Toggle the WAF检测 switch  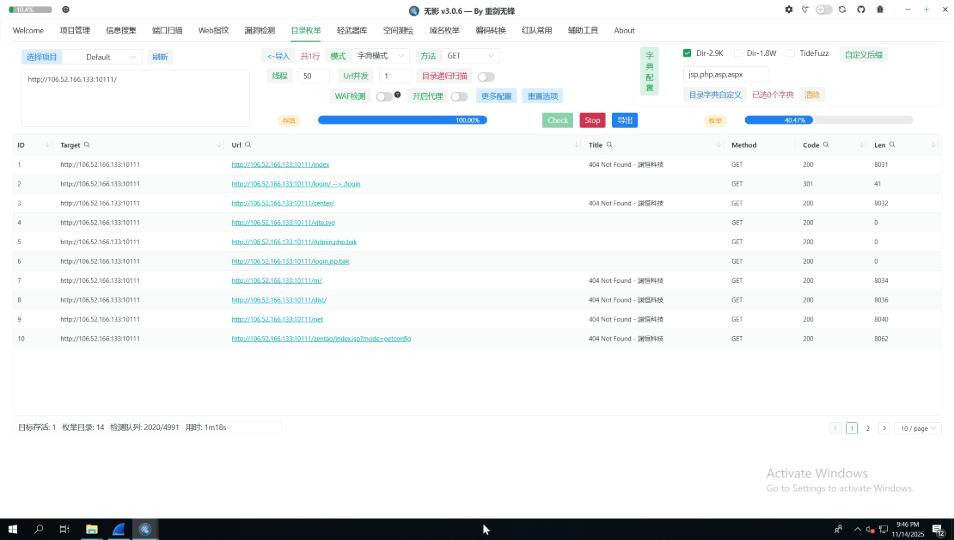tap(384, 97)
